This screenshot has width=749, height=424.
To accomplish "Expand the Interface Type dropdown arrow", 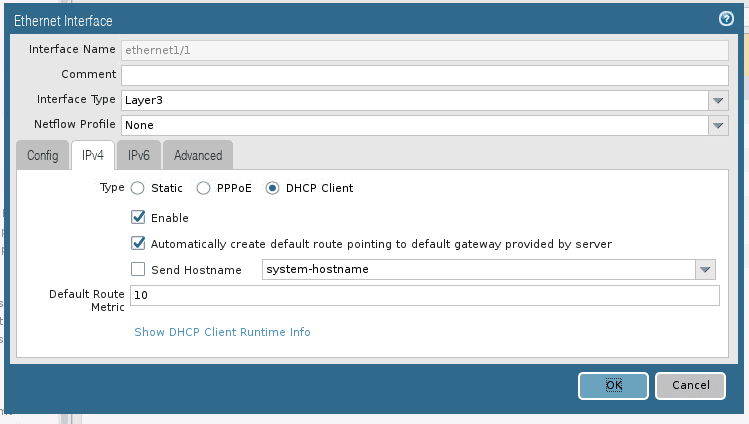I will pyautogui.click(x=718, y=100).
